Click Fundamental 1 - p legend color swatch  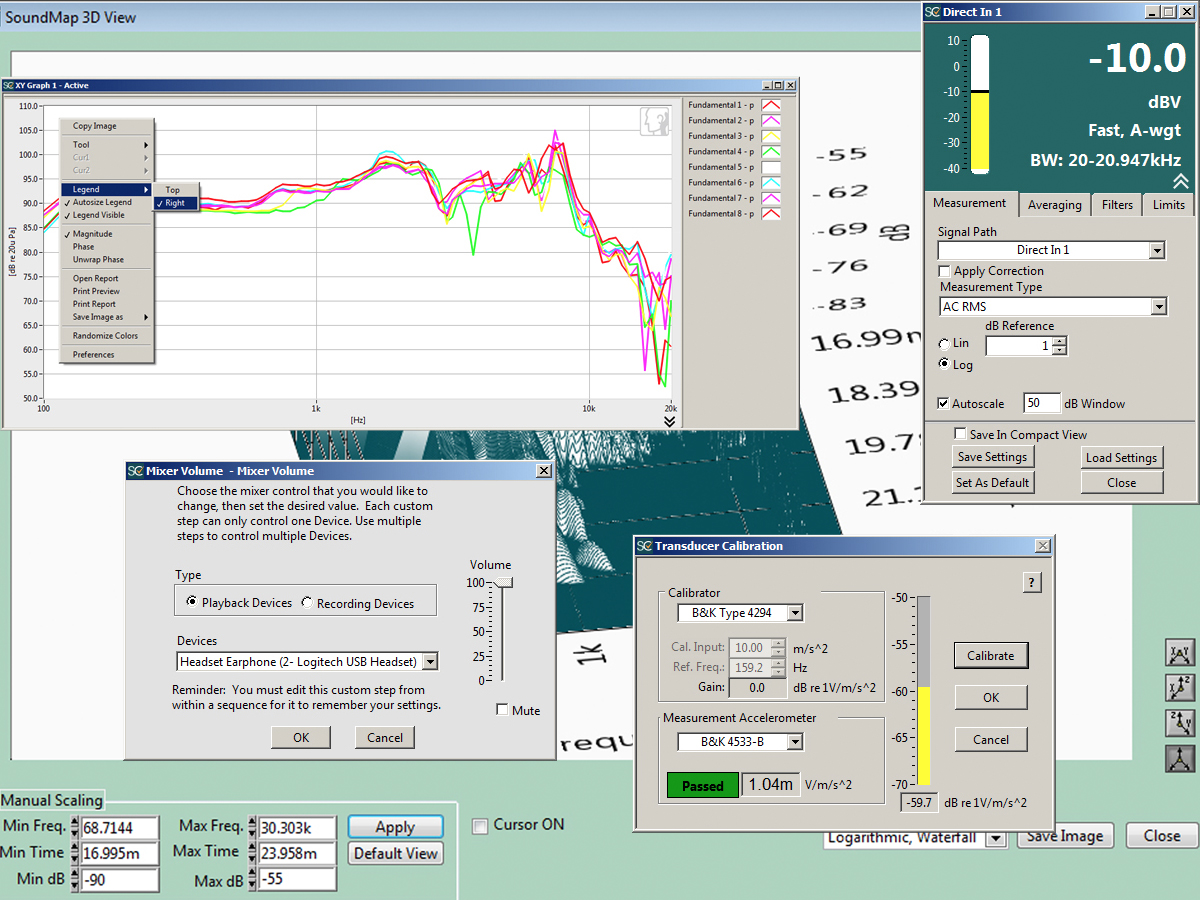[771, 105]
